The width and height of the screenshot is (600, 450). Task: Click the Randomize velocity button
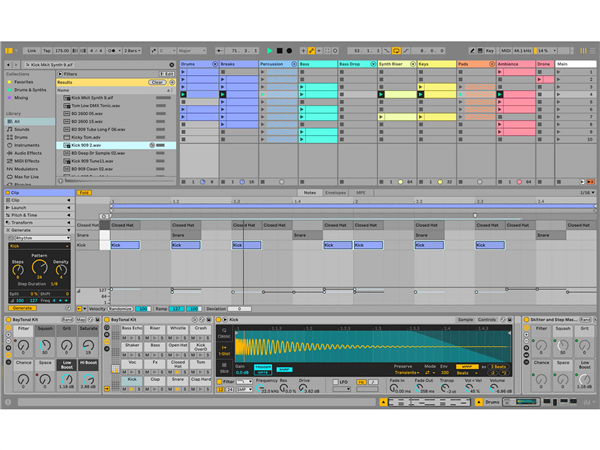(119, 309)
